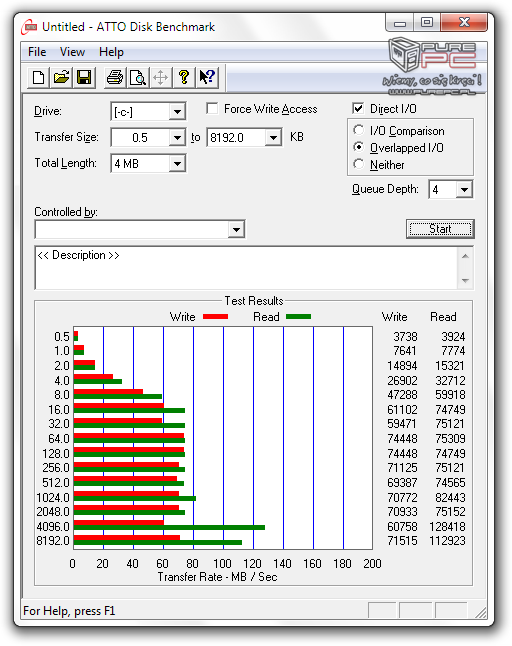The height and width of the screenshot is (646, 512).
Task: Click the write value 71515
Action: point(402,541)
